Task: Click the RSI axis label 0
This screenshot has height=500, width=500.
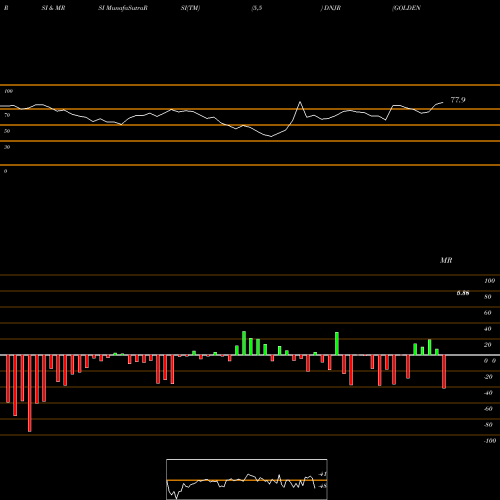Action: pos(5,171)
